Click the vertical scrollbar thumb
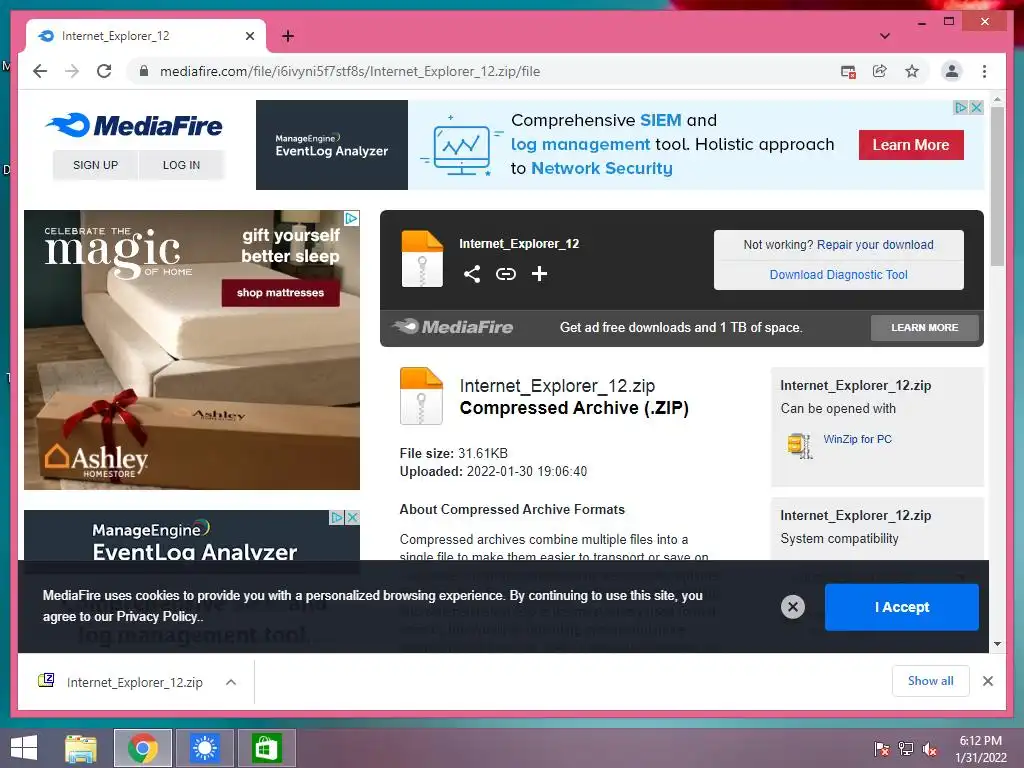Screen dimensions: 1024x768 pyautogui.click(x=997, y=187)
